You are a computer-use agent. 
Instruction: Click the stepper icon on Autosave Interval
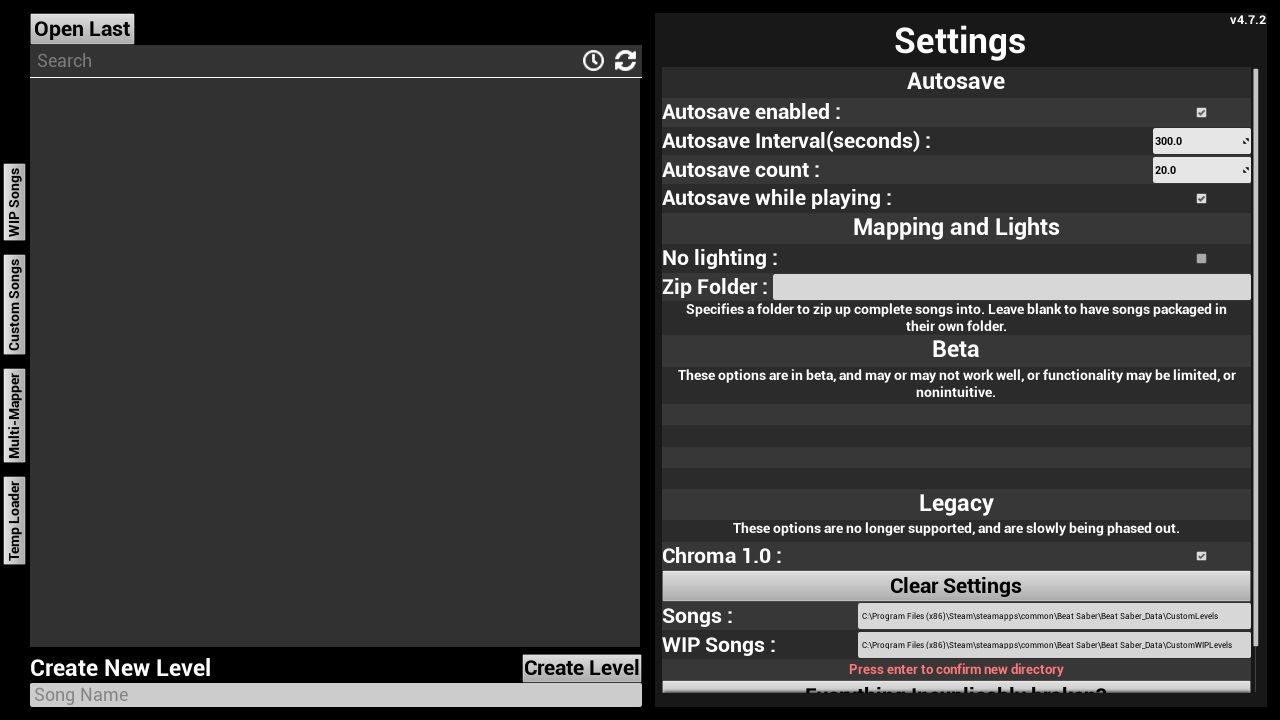click(1245, 141)
